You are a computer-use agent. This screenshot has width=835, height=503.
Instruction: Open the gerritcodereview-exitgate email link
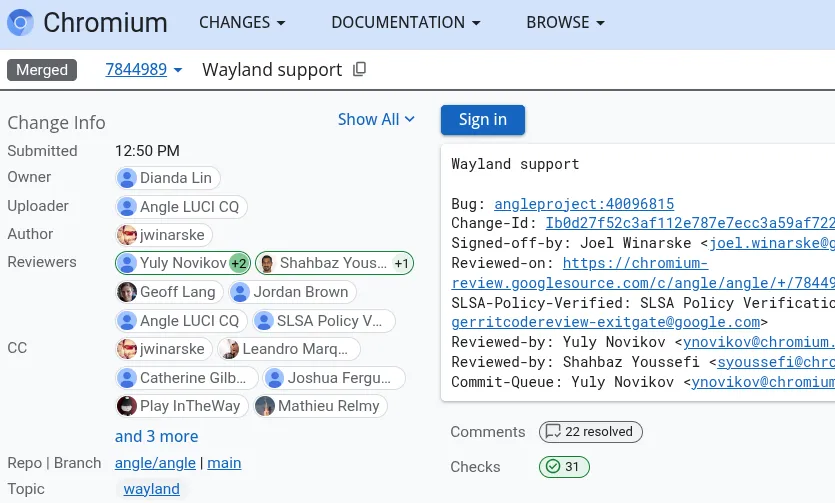[605, 322]
